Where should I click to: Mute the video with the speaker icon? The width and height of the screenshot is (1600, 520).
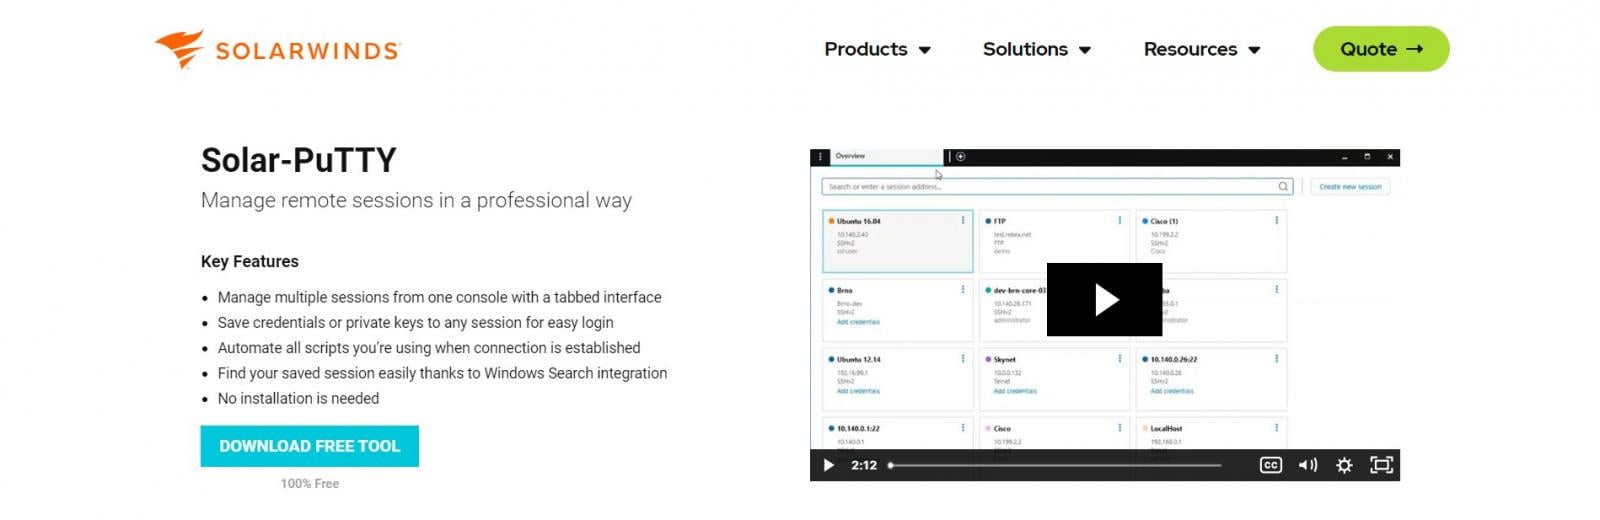pos(1307,465)
